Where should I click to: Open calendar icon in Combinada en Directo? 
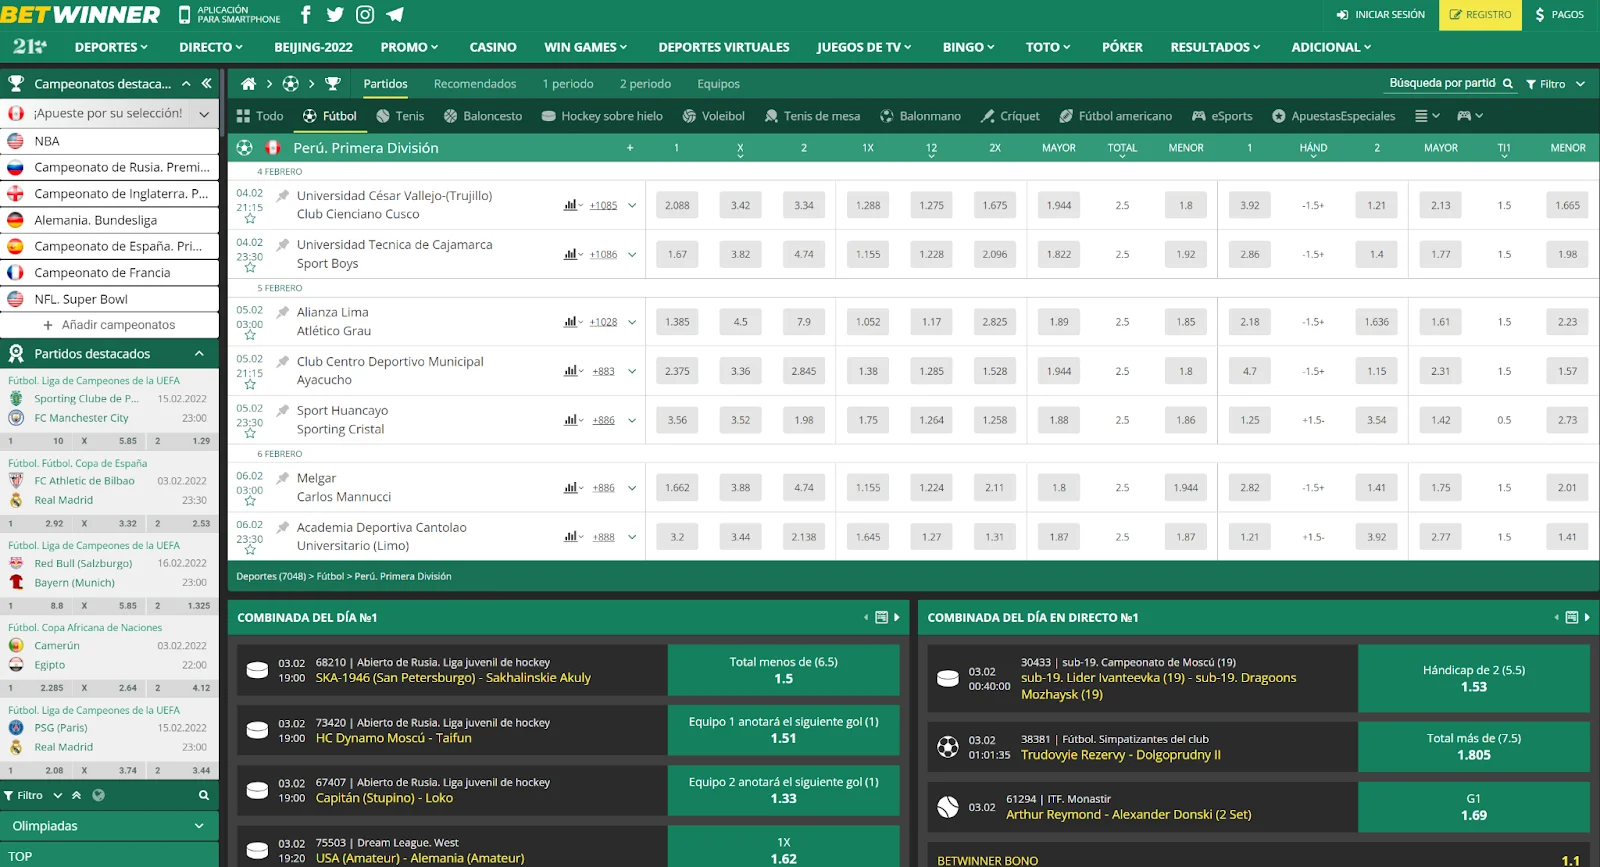pyautogui.click(x=1572, y=618)
